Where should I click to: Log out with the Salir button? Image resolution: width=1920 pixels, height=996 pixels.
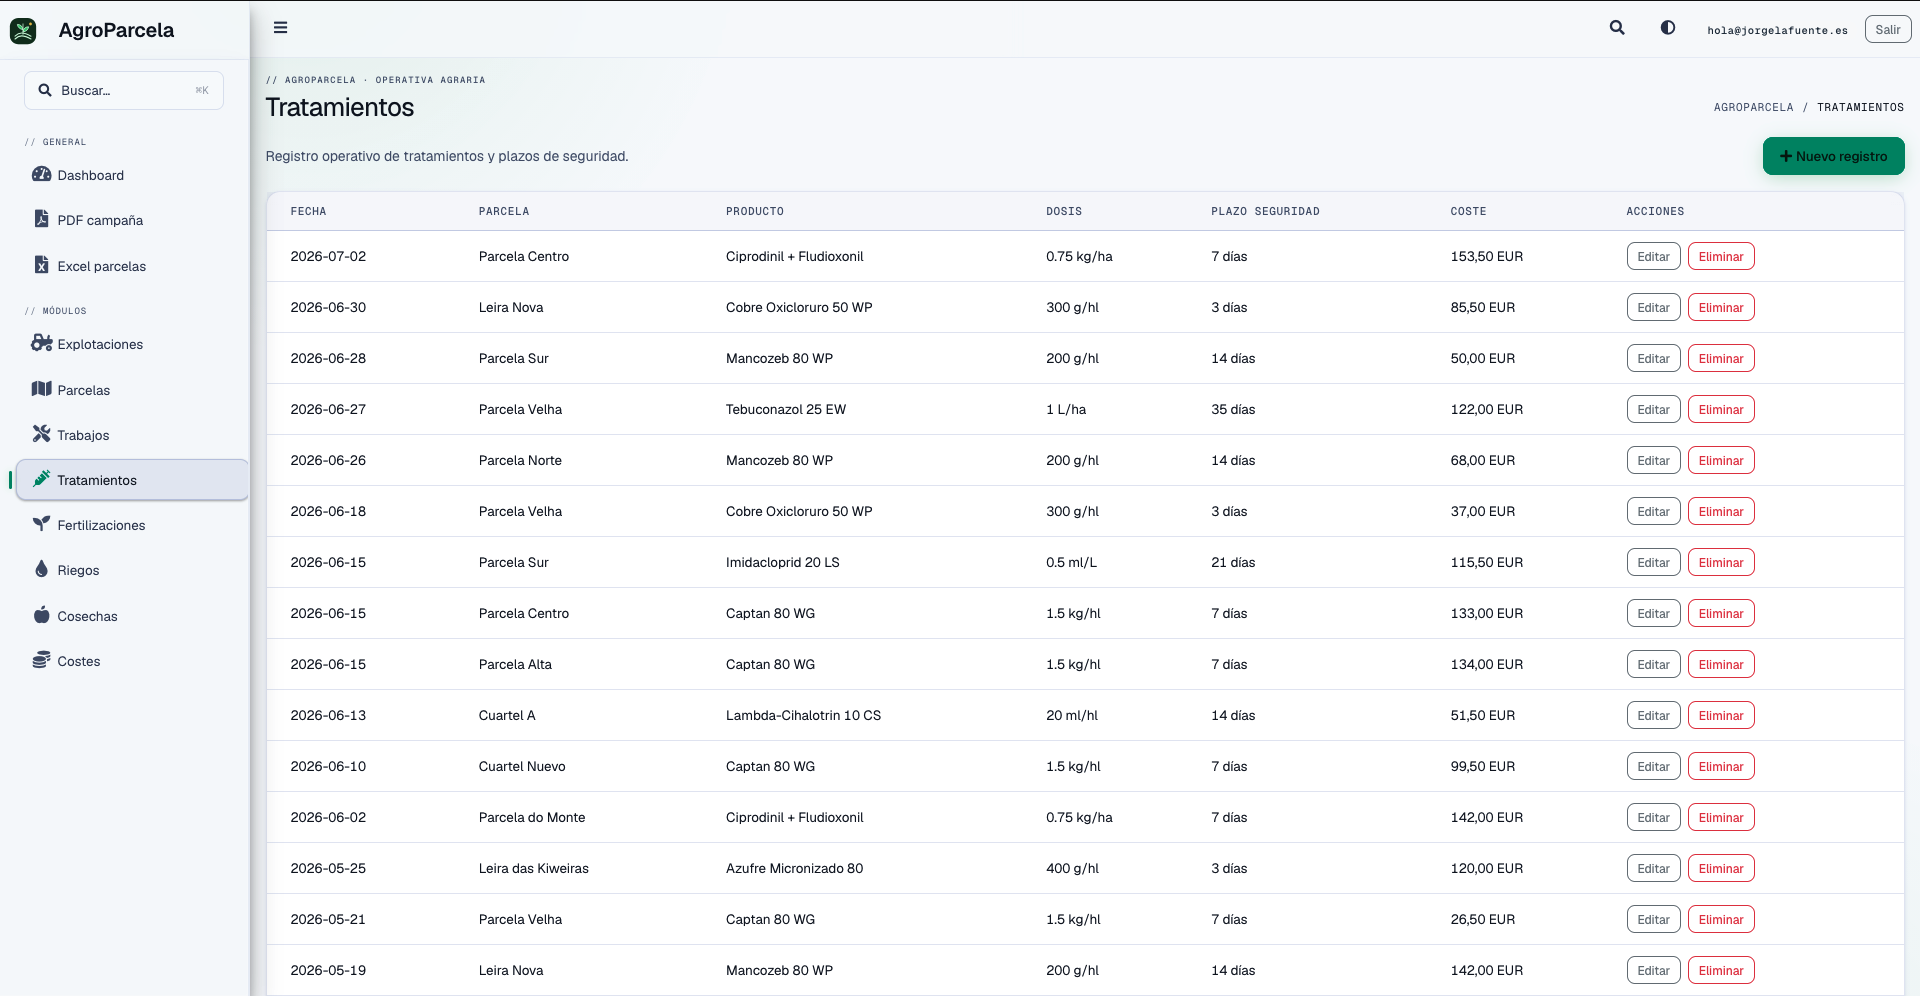(x=1887, y=30)
